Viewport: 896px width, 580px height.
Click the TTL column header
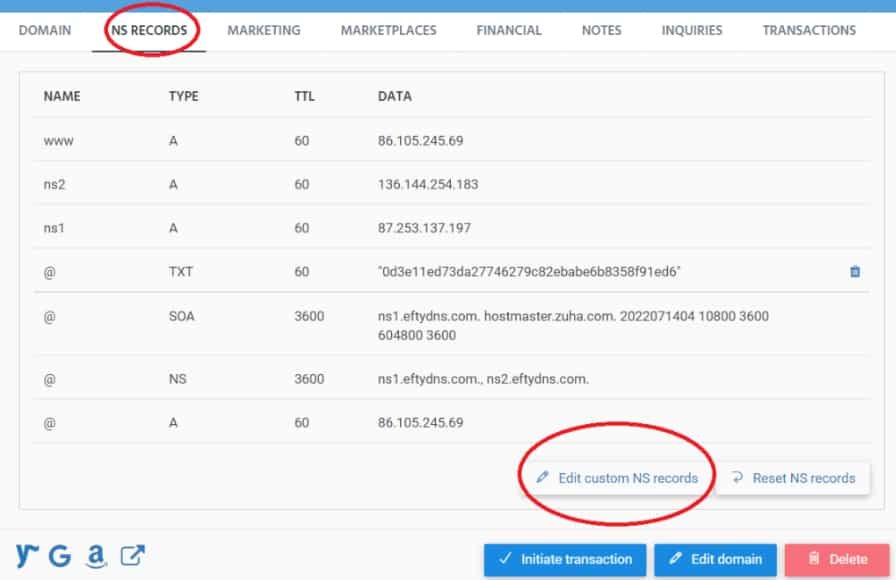coord(304,96)
